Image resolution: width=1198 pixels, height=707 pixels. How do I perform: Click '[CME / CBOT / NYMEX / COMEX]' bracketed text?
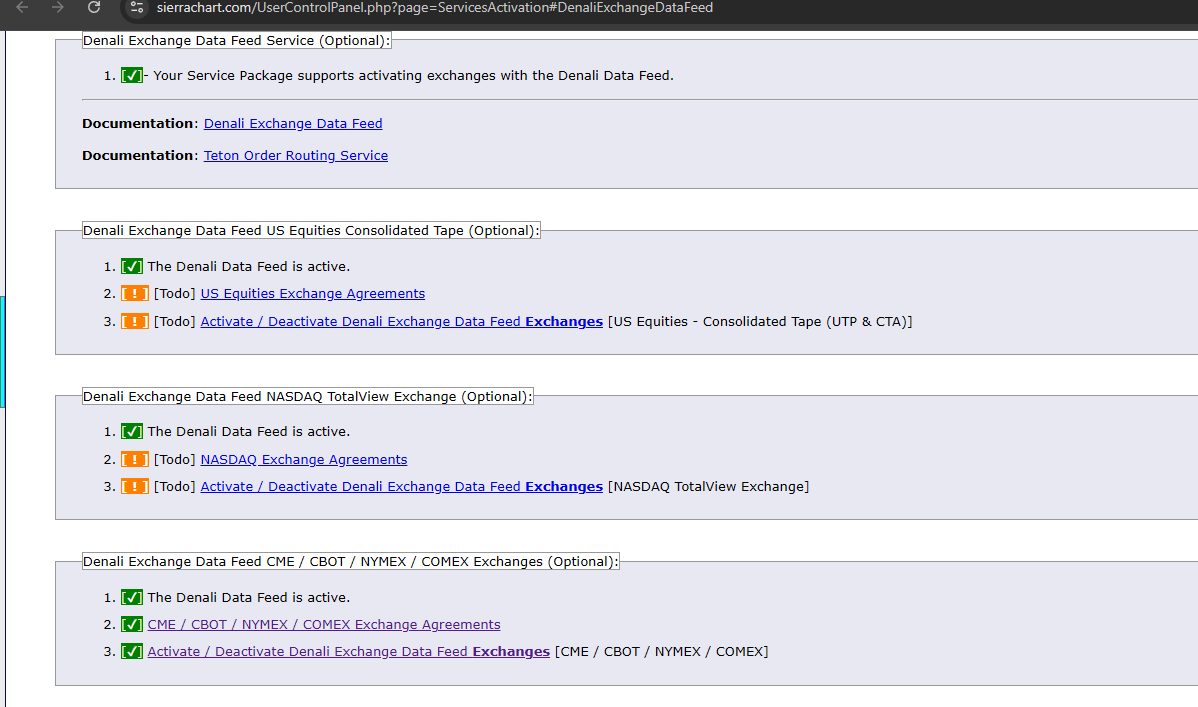[662, 652]
